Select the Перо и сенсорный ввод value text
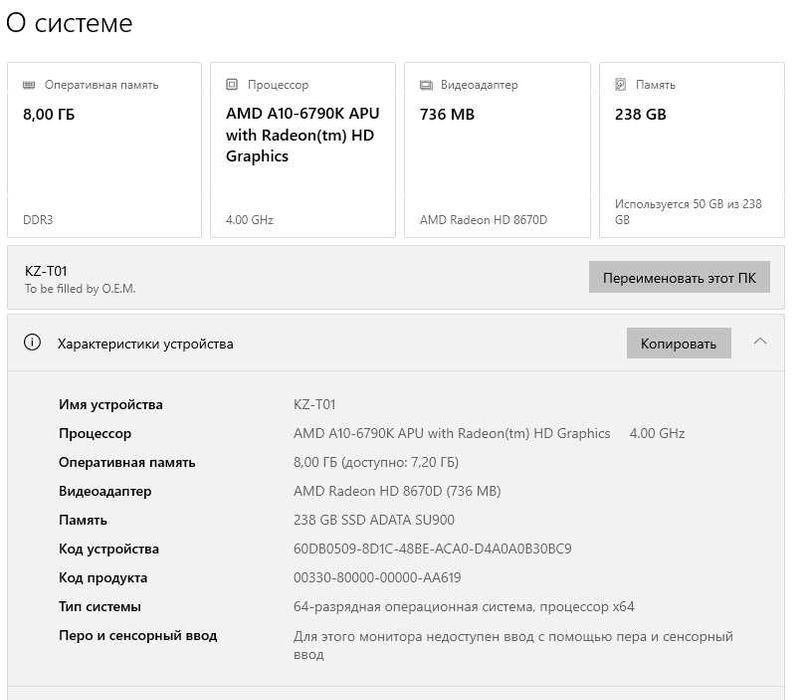This screenshot has width=806, height=700. pos(513,645)
